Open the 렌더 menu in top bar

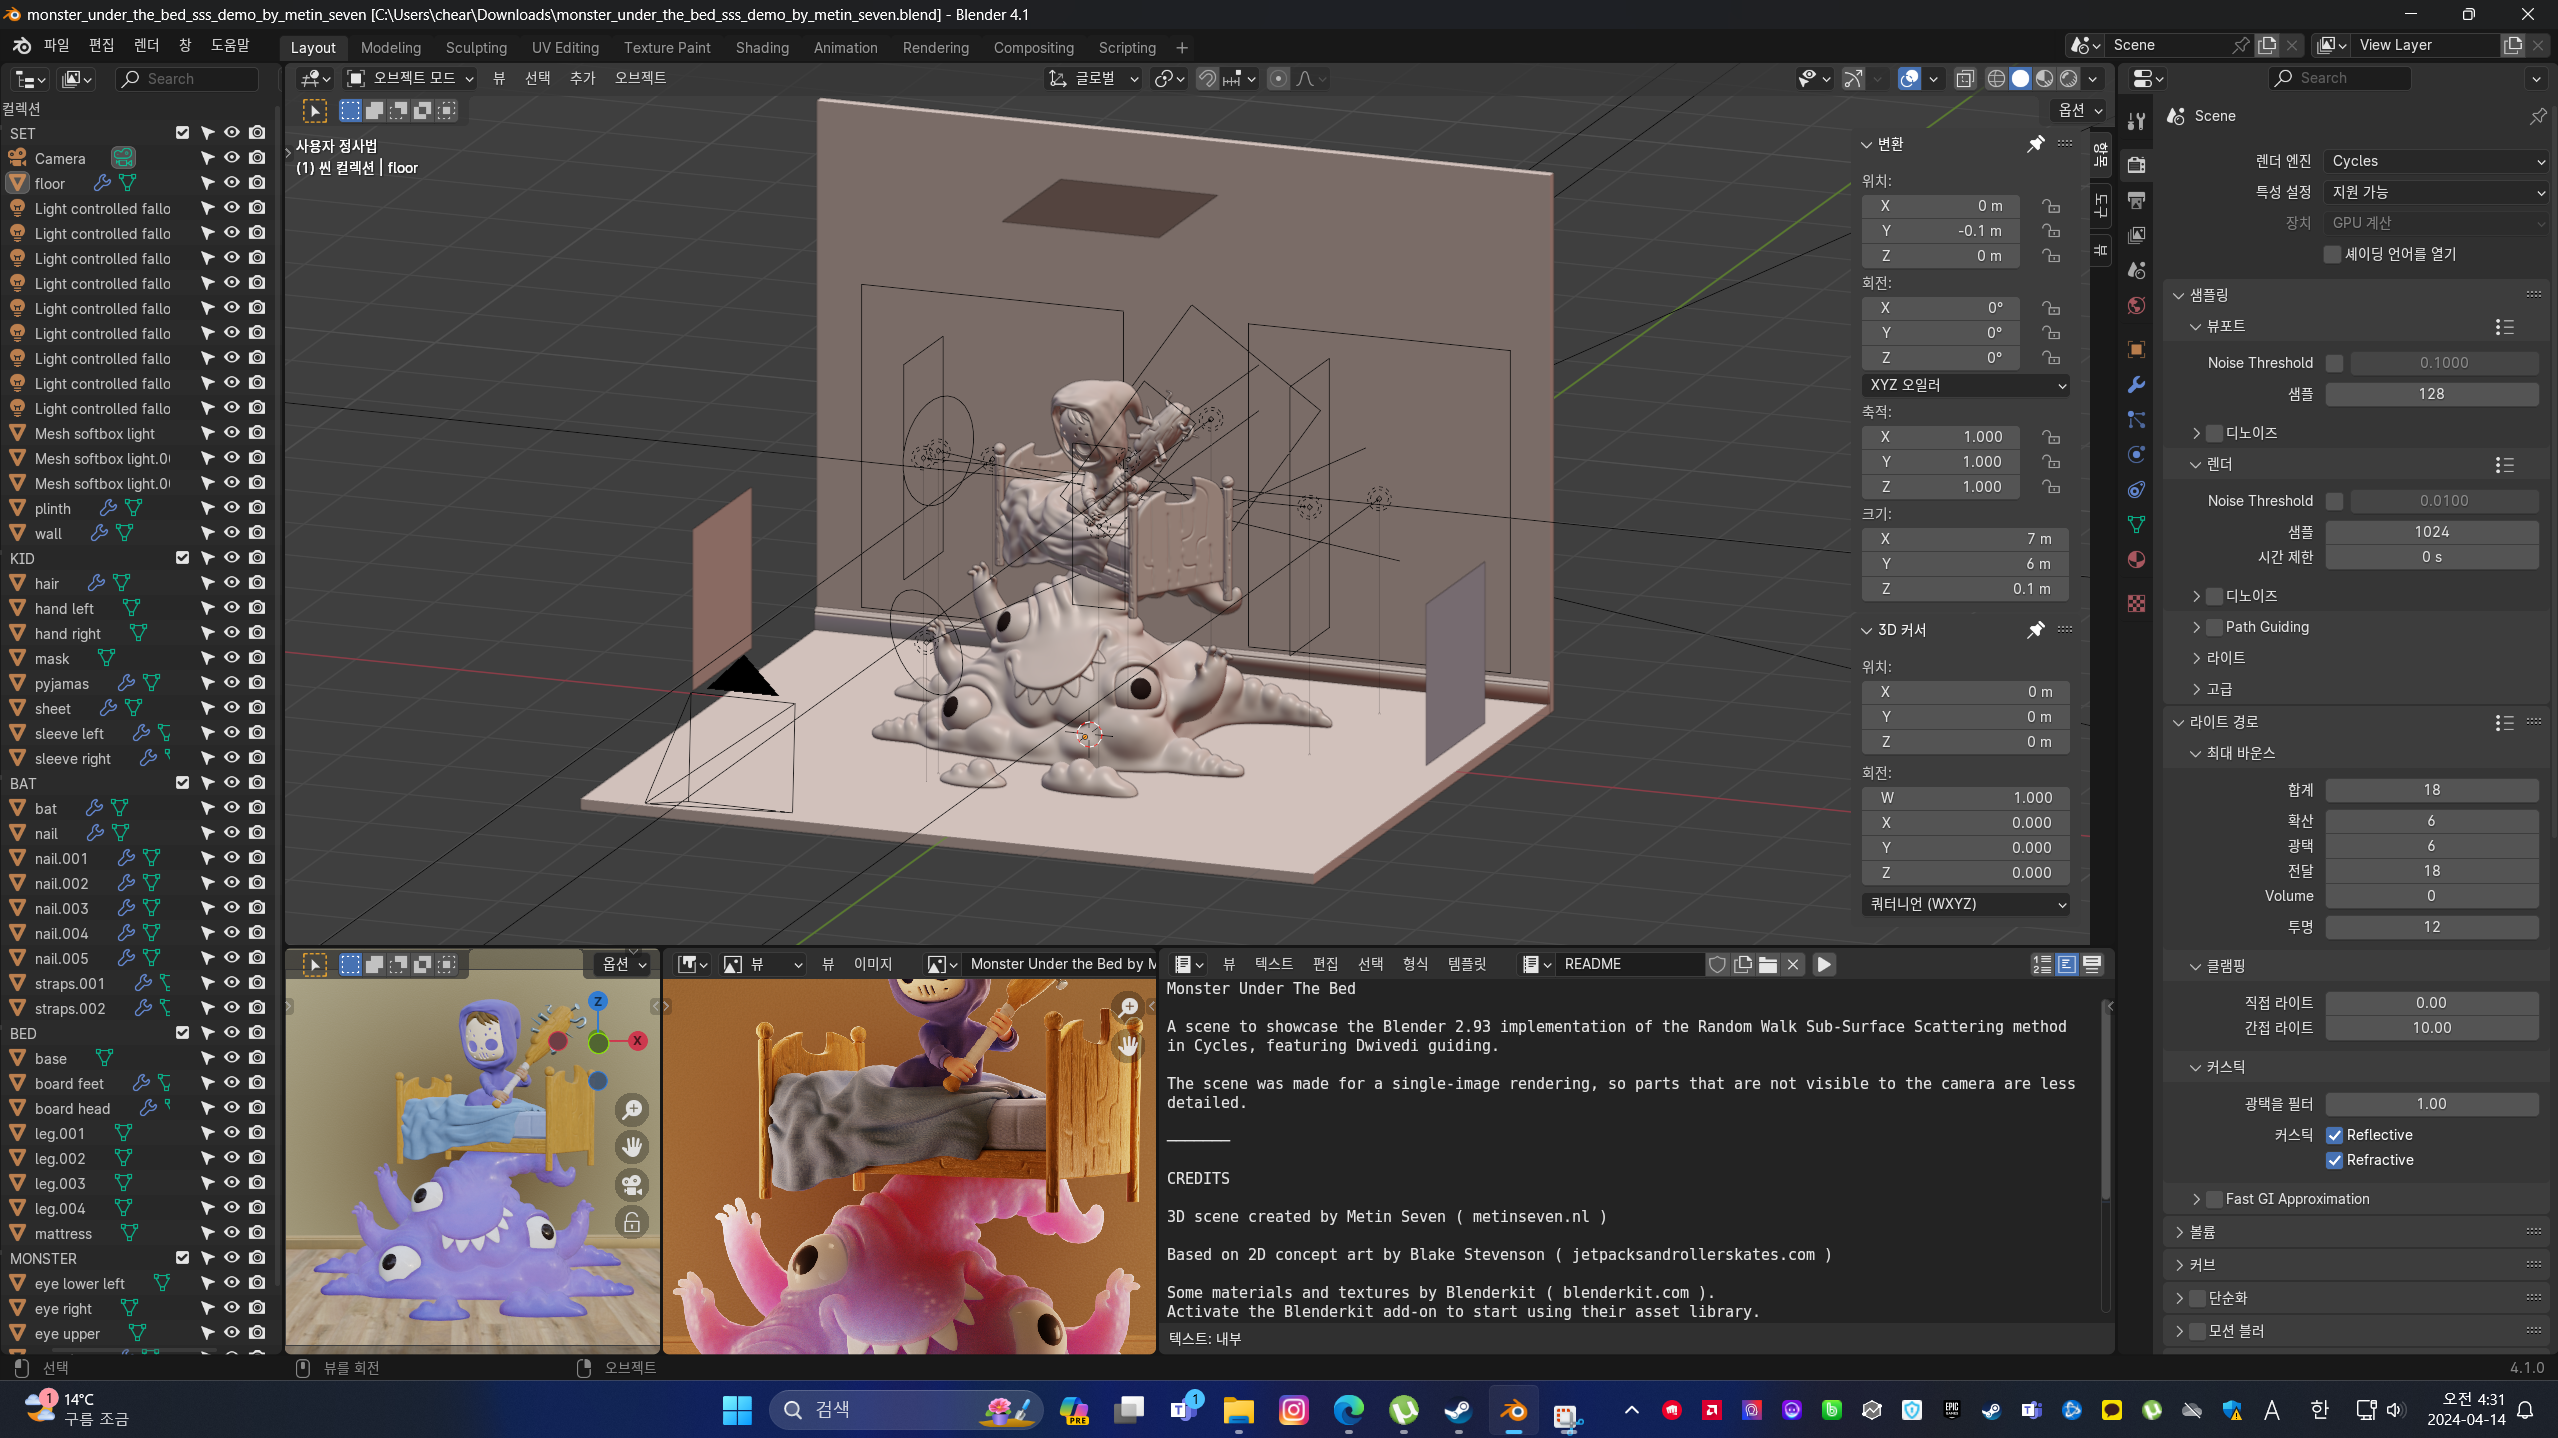pyautogui.click(x=146, y=45)
